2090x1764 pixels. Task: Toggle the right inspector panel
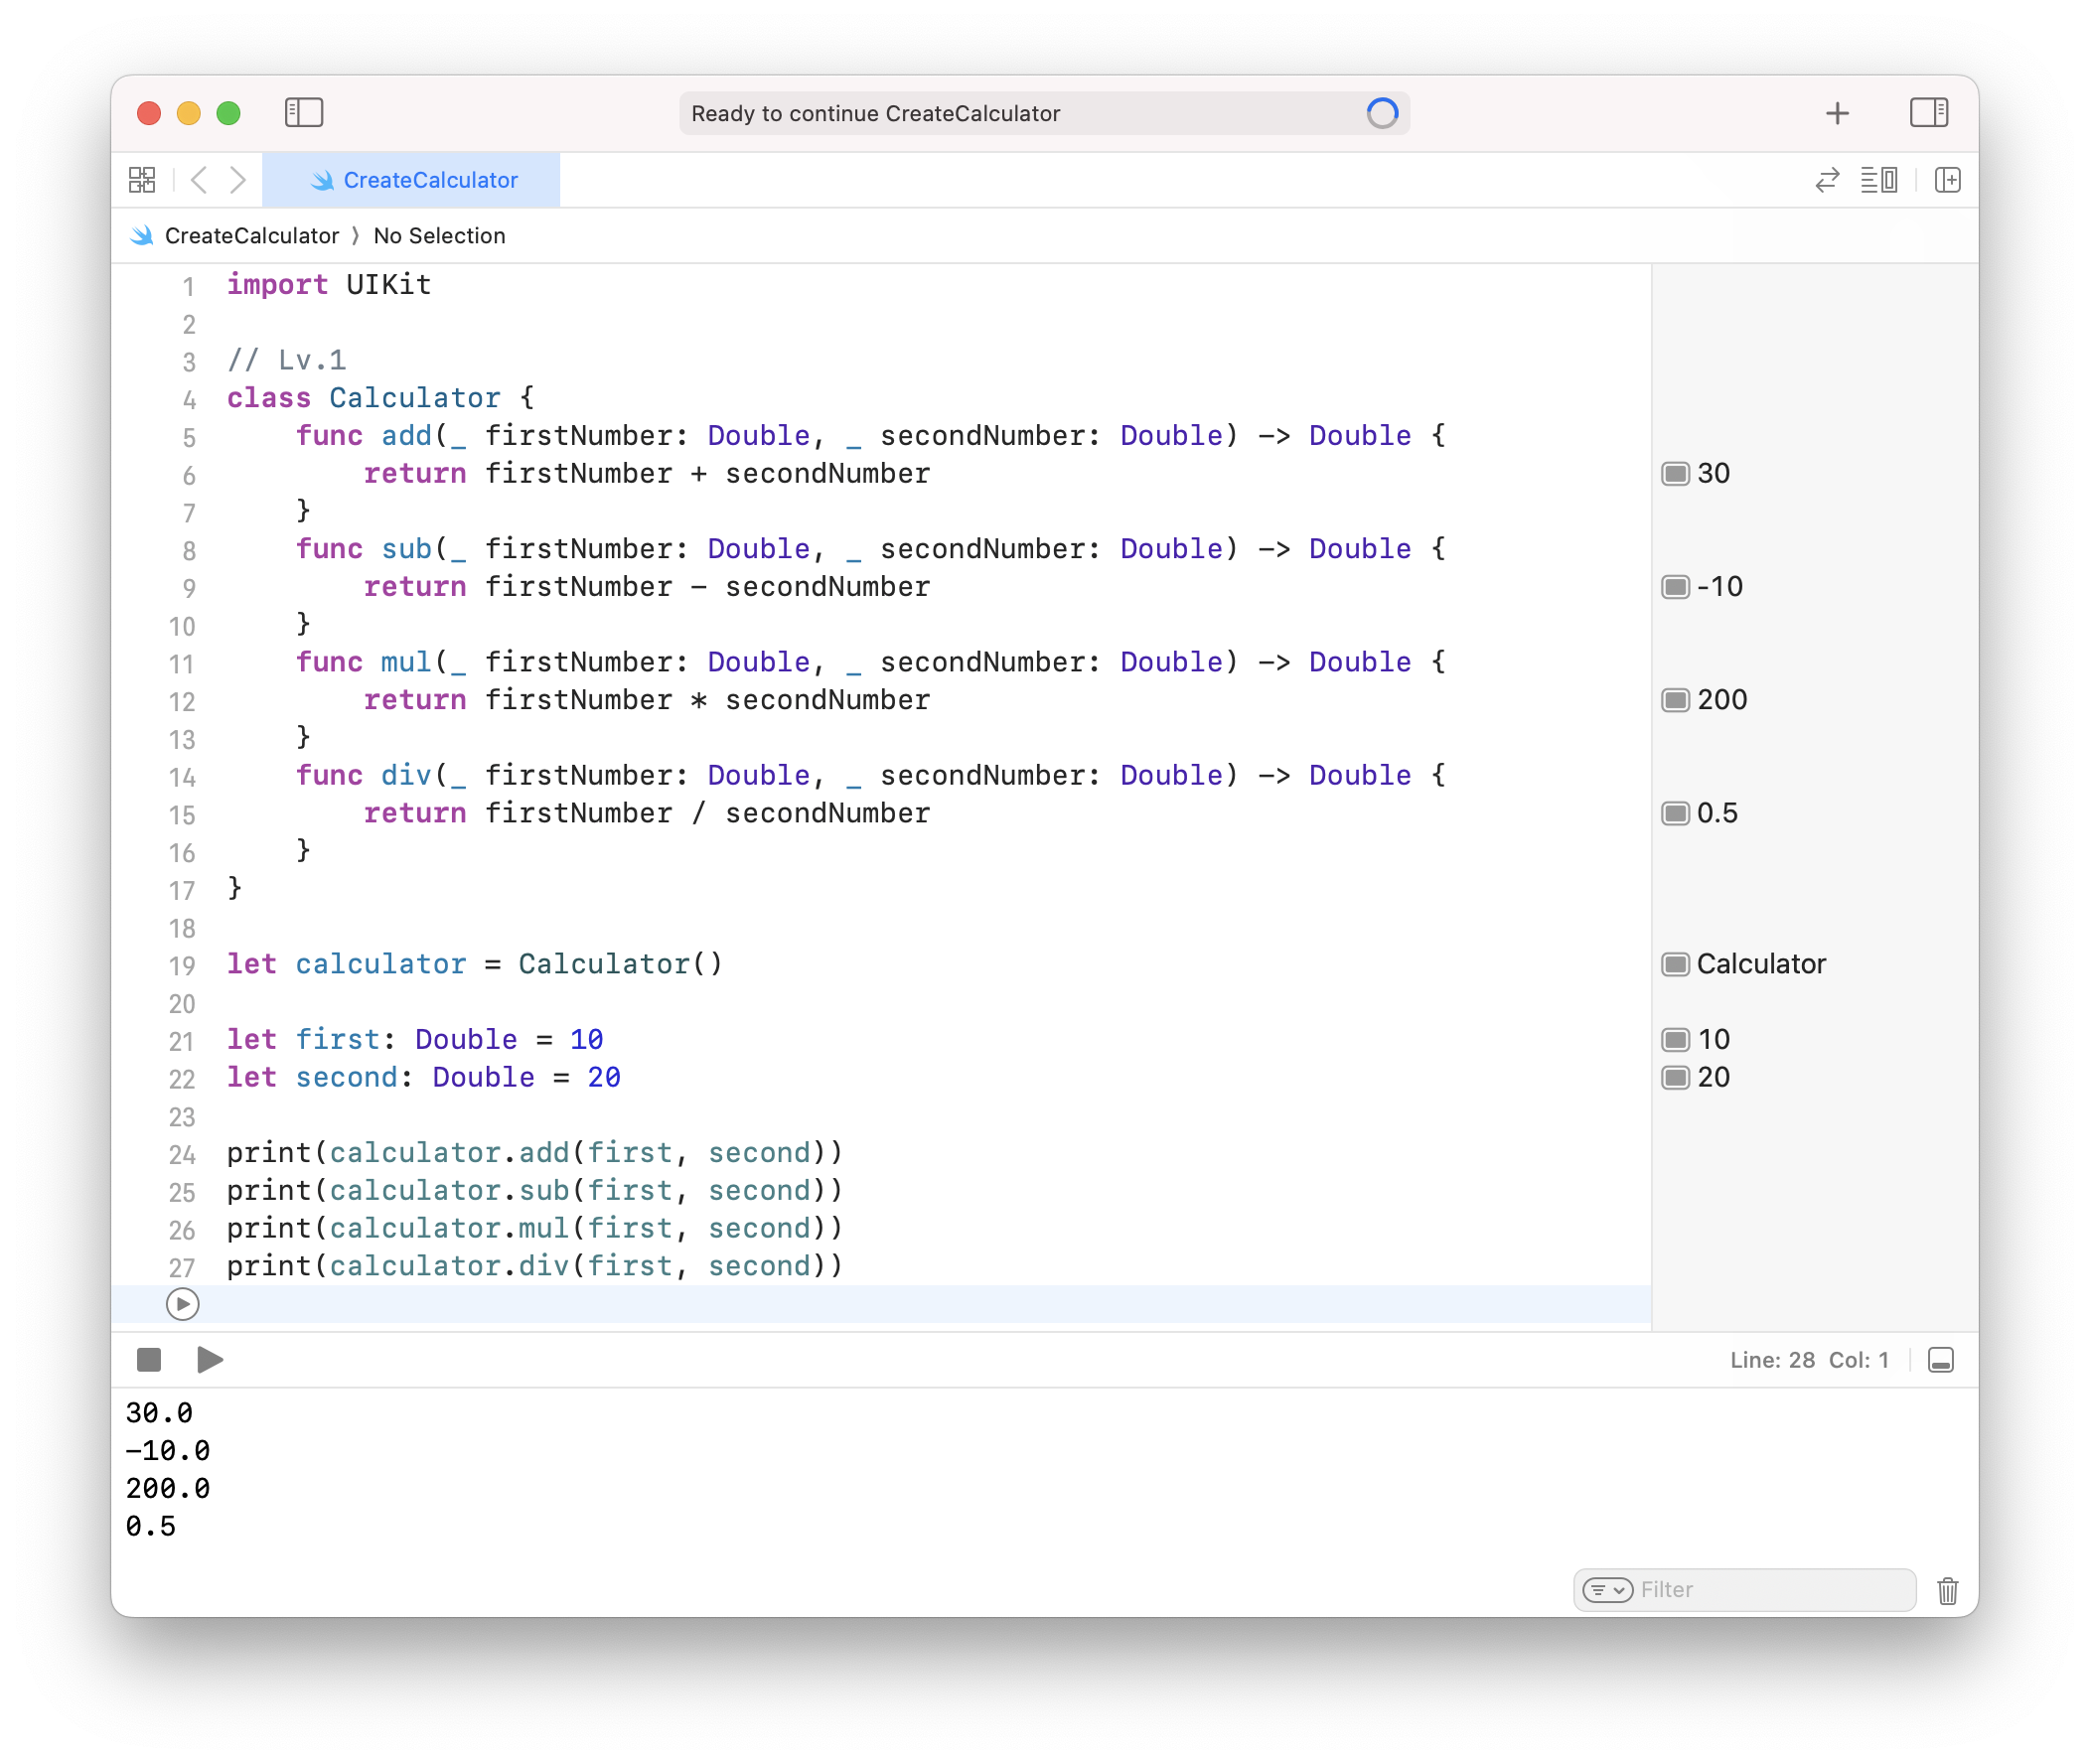point(1928,112)
